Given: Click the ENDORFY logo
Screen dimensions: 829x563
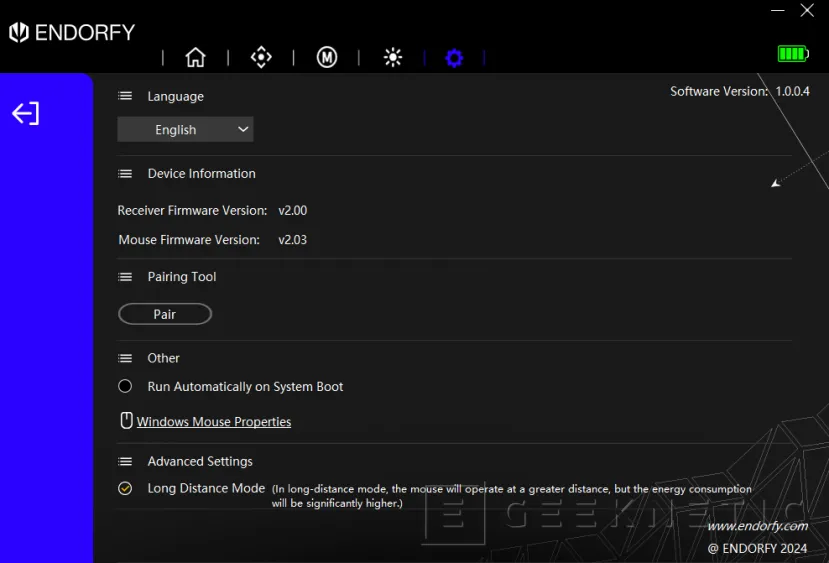Looking at the screenshot, I should (72, 32).
